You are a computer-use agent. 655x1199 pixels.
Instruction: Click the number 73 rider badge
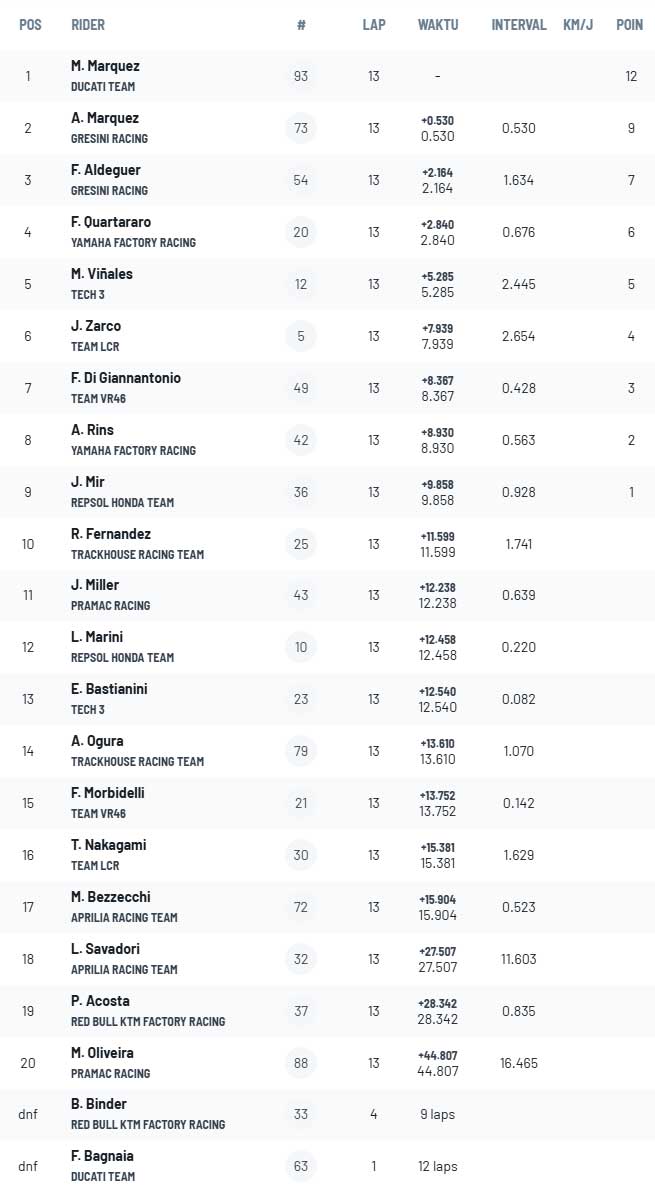[301, 128]
